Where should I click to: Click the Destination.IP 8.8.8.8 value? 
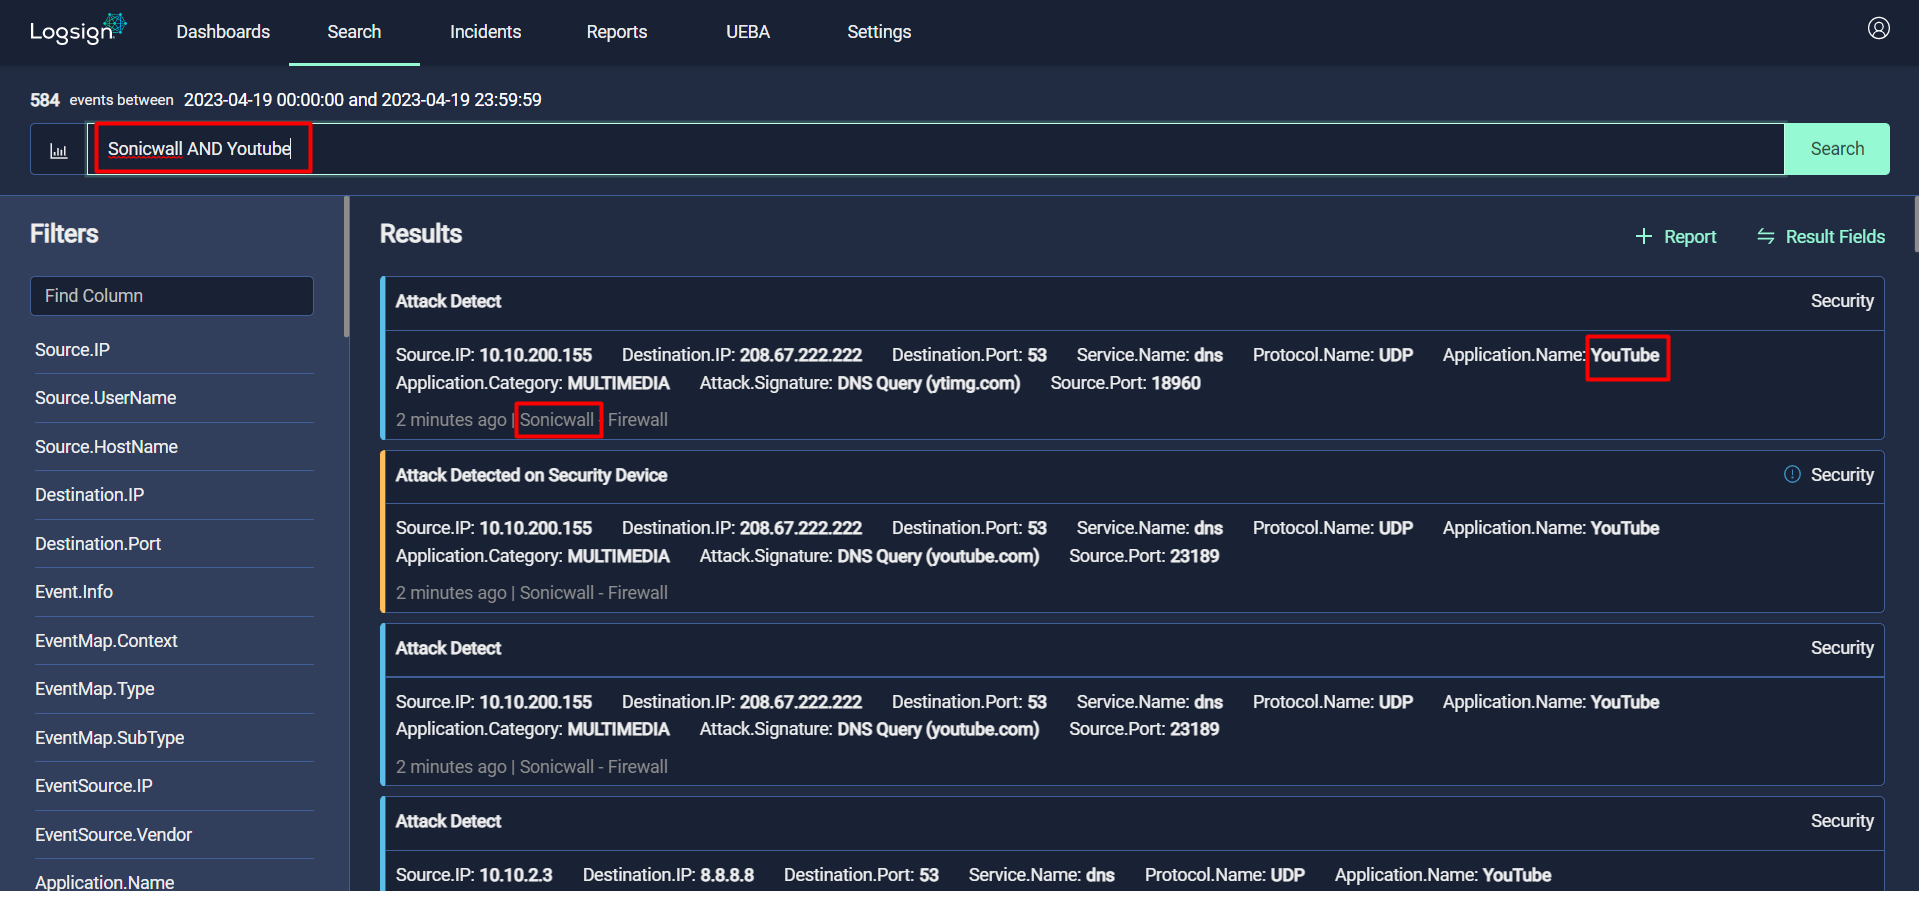(x=727, y=875)
